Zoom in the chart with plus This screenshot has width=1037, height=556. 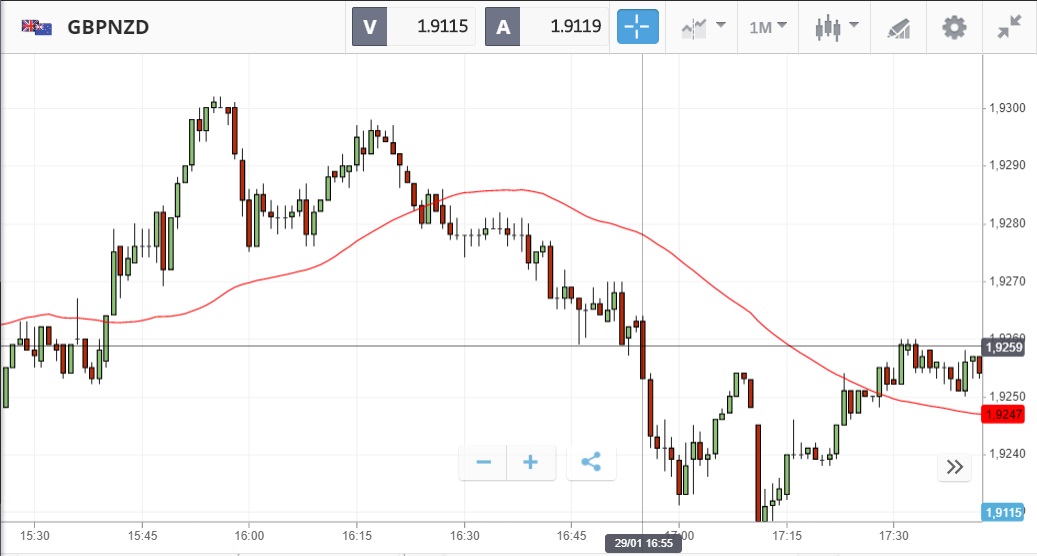point(530,462)
